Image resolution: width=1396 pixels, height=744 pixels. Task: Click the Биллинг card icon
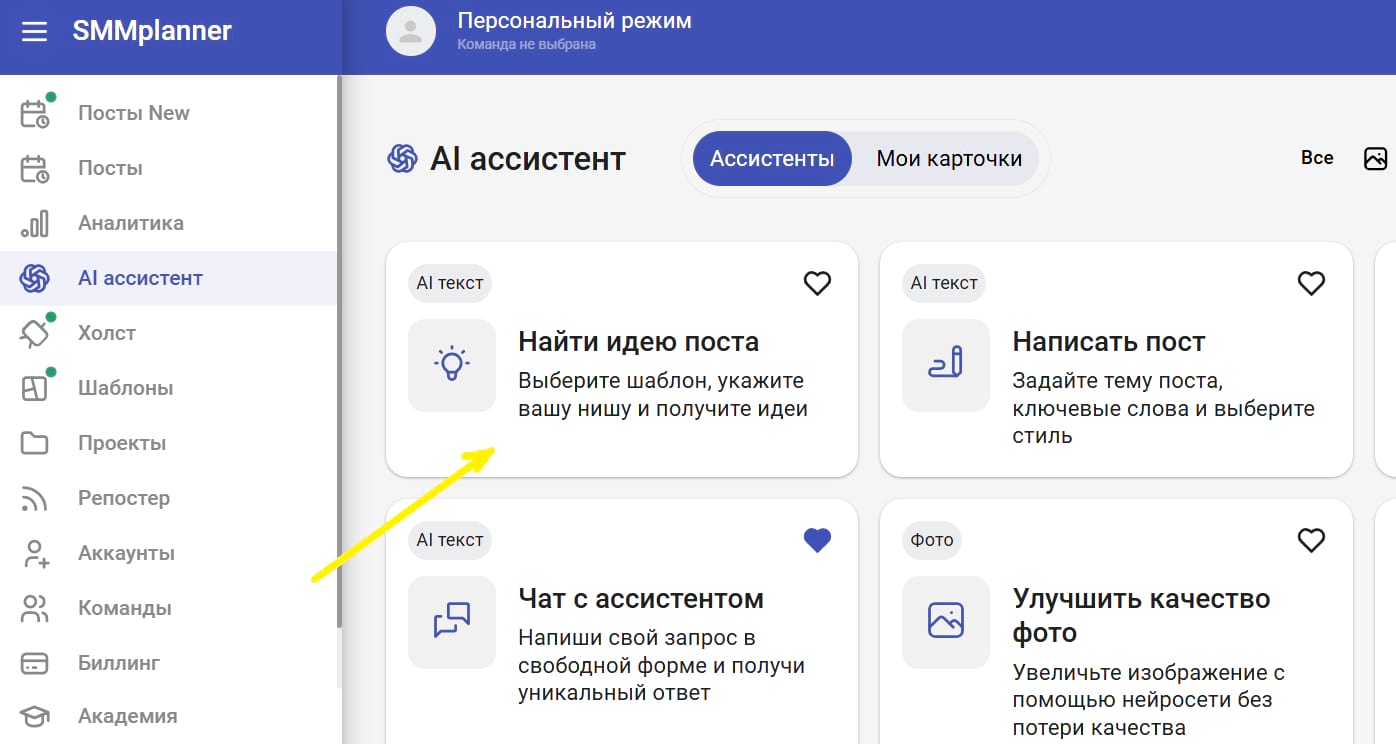tap(35, 663)
